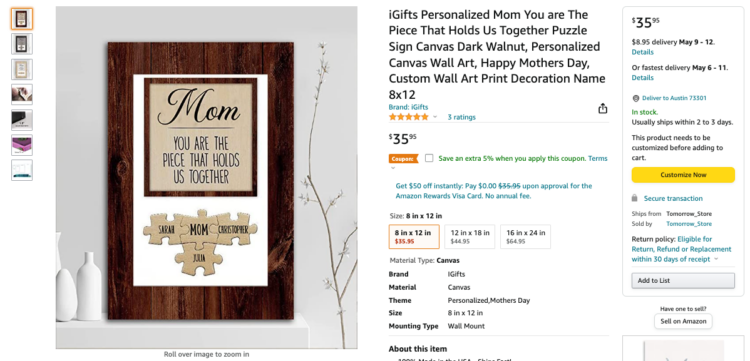Viewport: 750px width, 361px height.
Task: Click the Sell on Amazon button
Action: (683, 321)
